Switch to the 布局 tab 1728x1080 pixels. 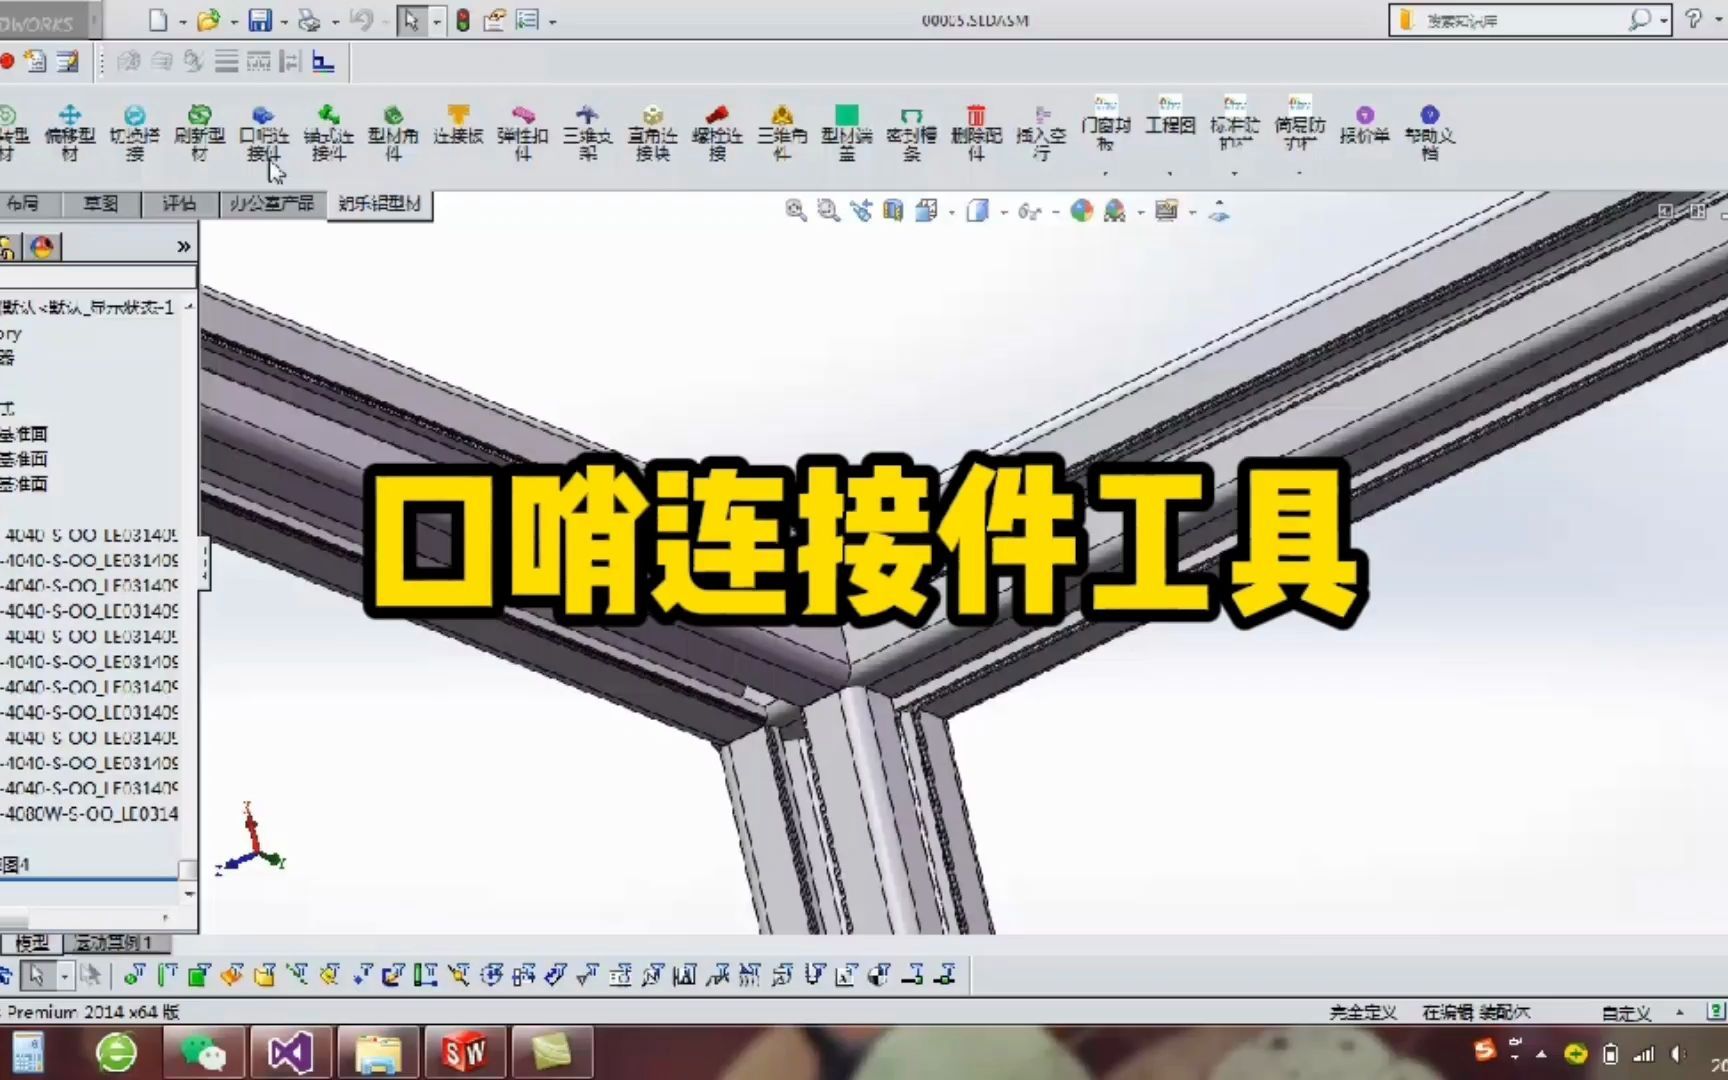coord(22,204)
